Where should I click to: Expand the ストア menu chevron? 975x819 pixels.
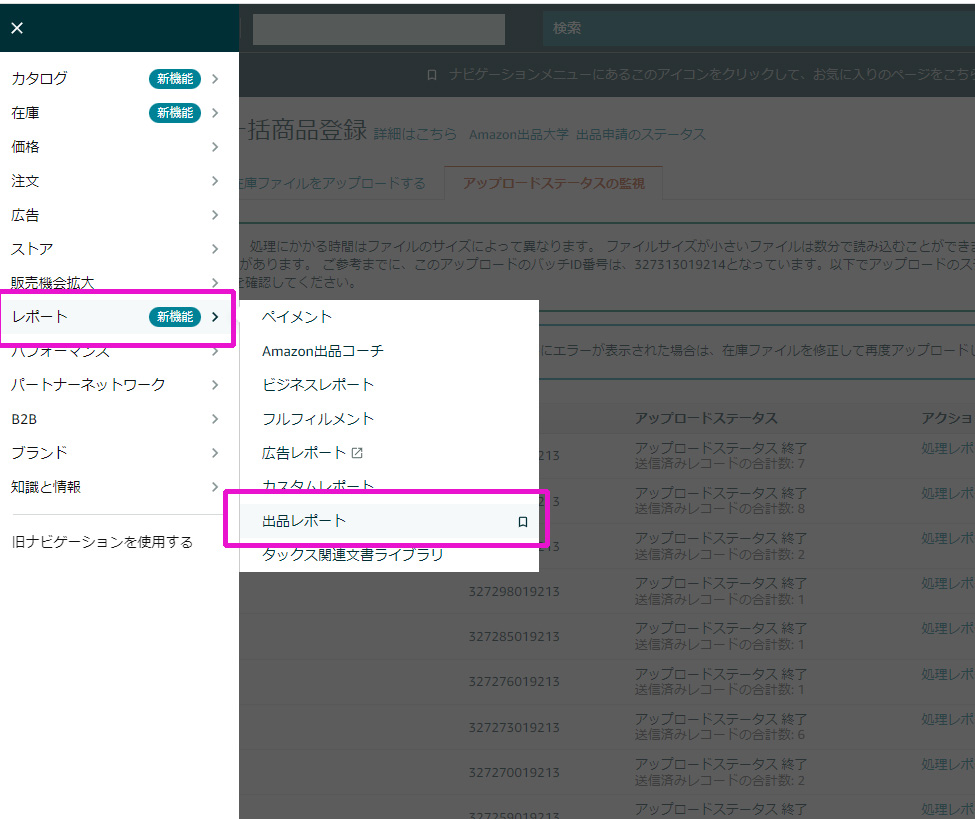coord(215,249)
